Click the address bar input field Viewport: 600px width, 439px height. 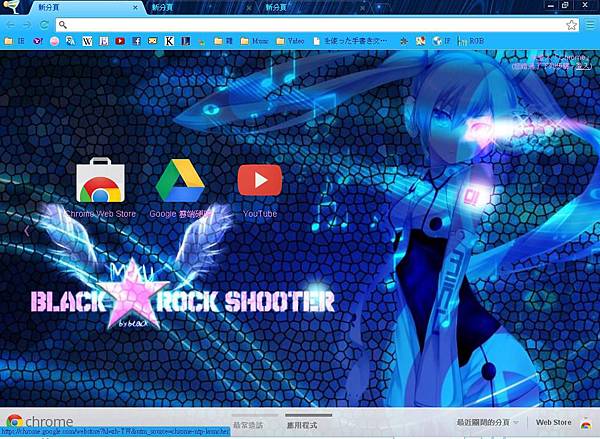tap(316, 25)
